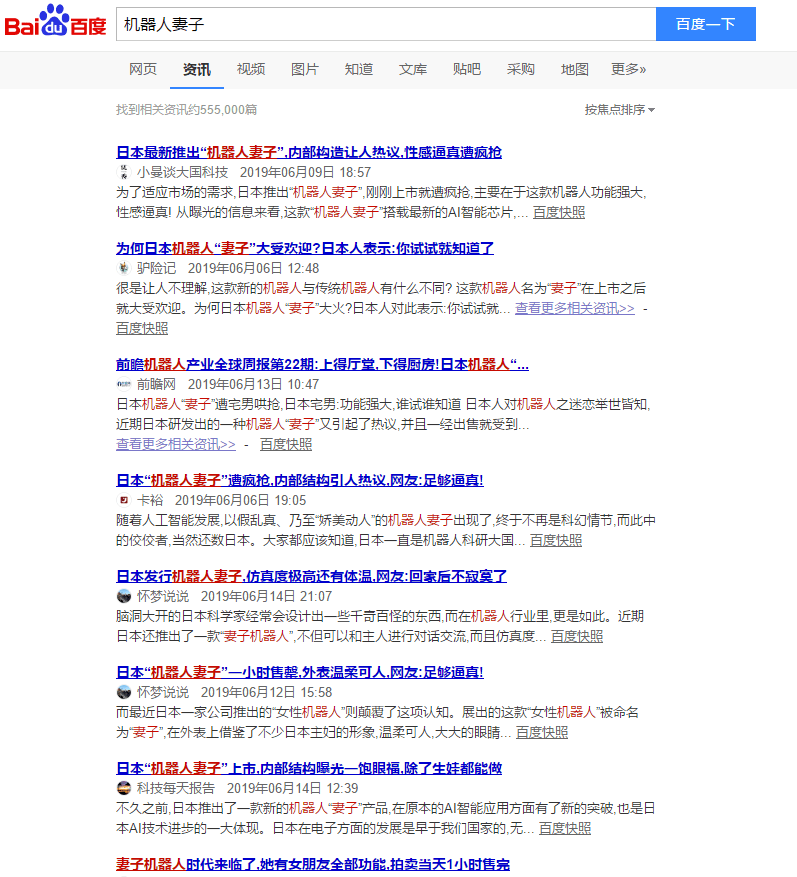
Task: Select the 地图 tab
Action: [x=575, y=69]
